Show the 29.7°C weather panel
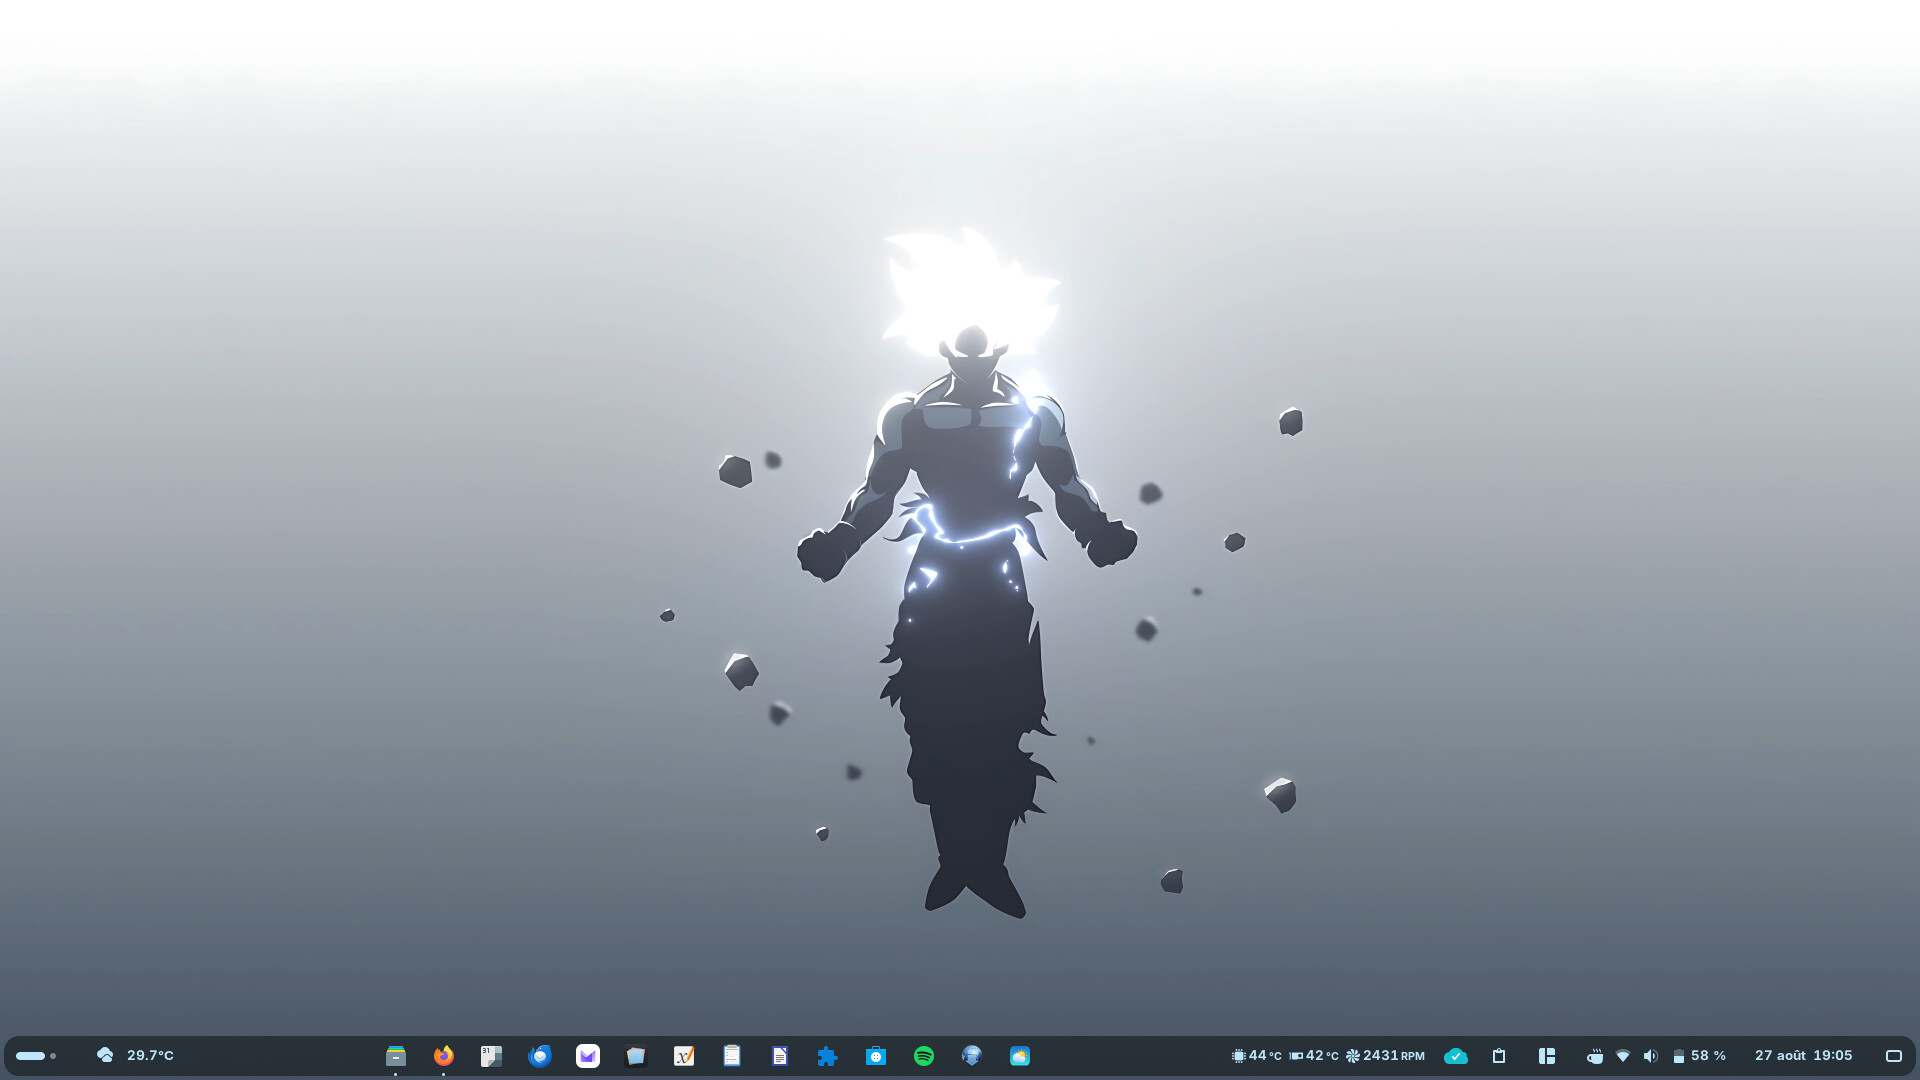Image resolution: width=1920 pixels, height=1080 pixels. 135,1056
